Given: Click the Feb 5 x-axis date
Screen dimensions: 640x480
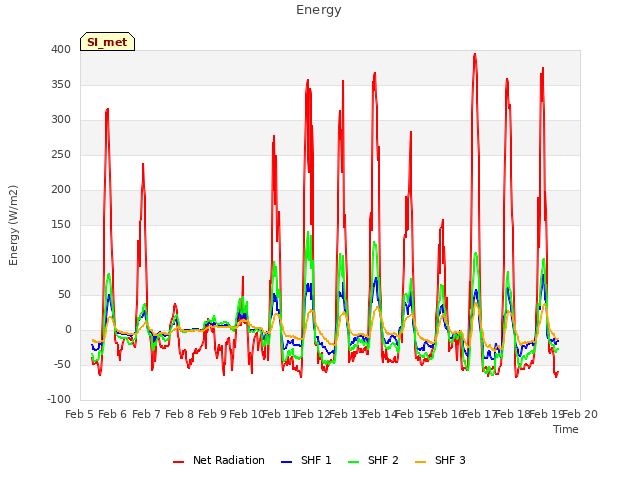Looking at the screenshot, I should click(x=80, y=414).
